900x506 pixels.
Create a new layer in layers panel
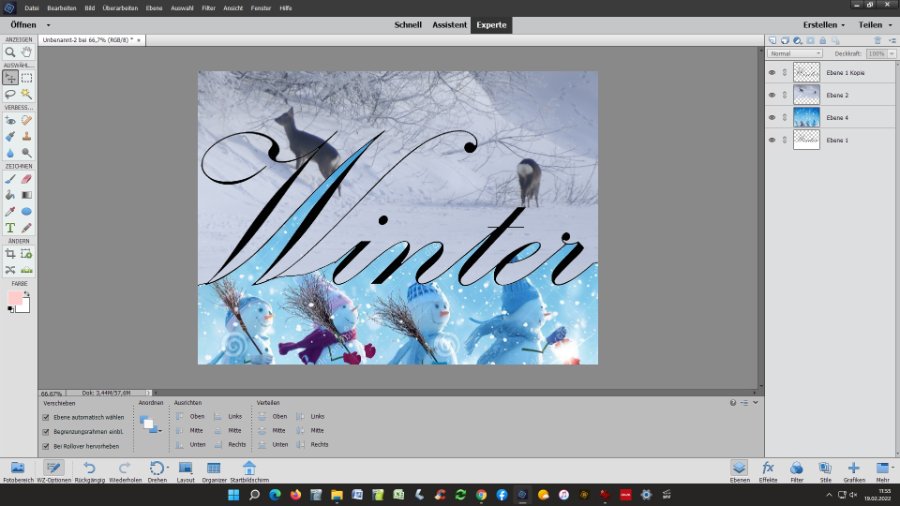coord(773,41)
